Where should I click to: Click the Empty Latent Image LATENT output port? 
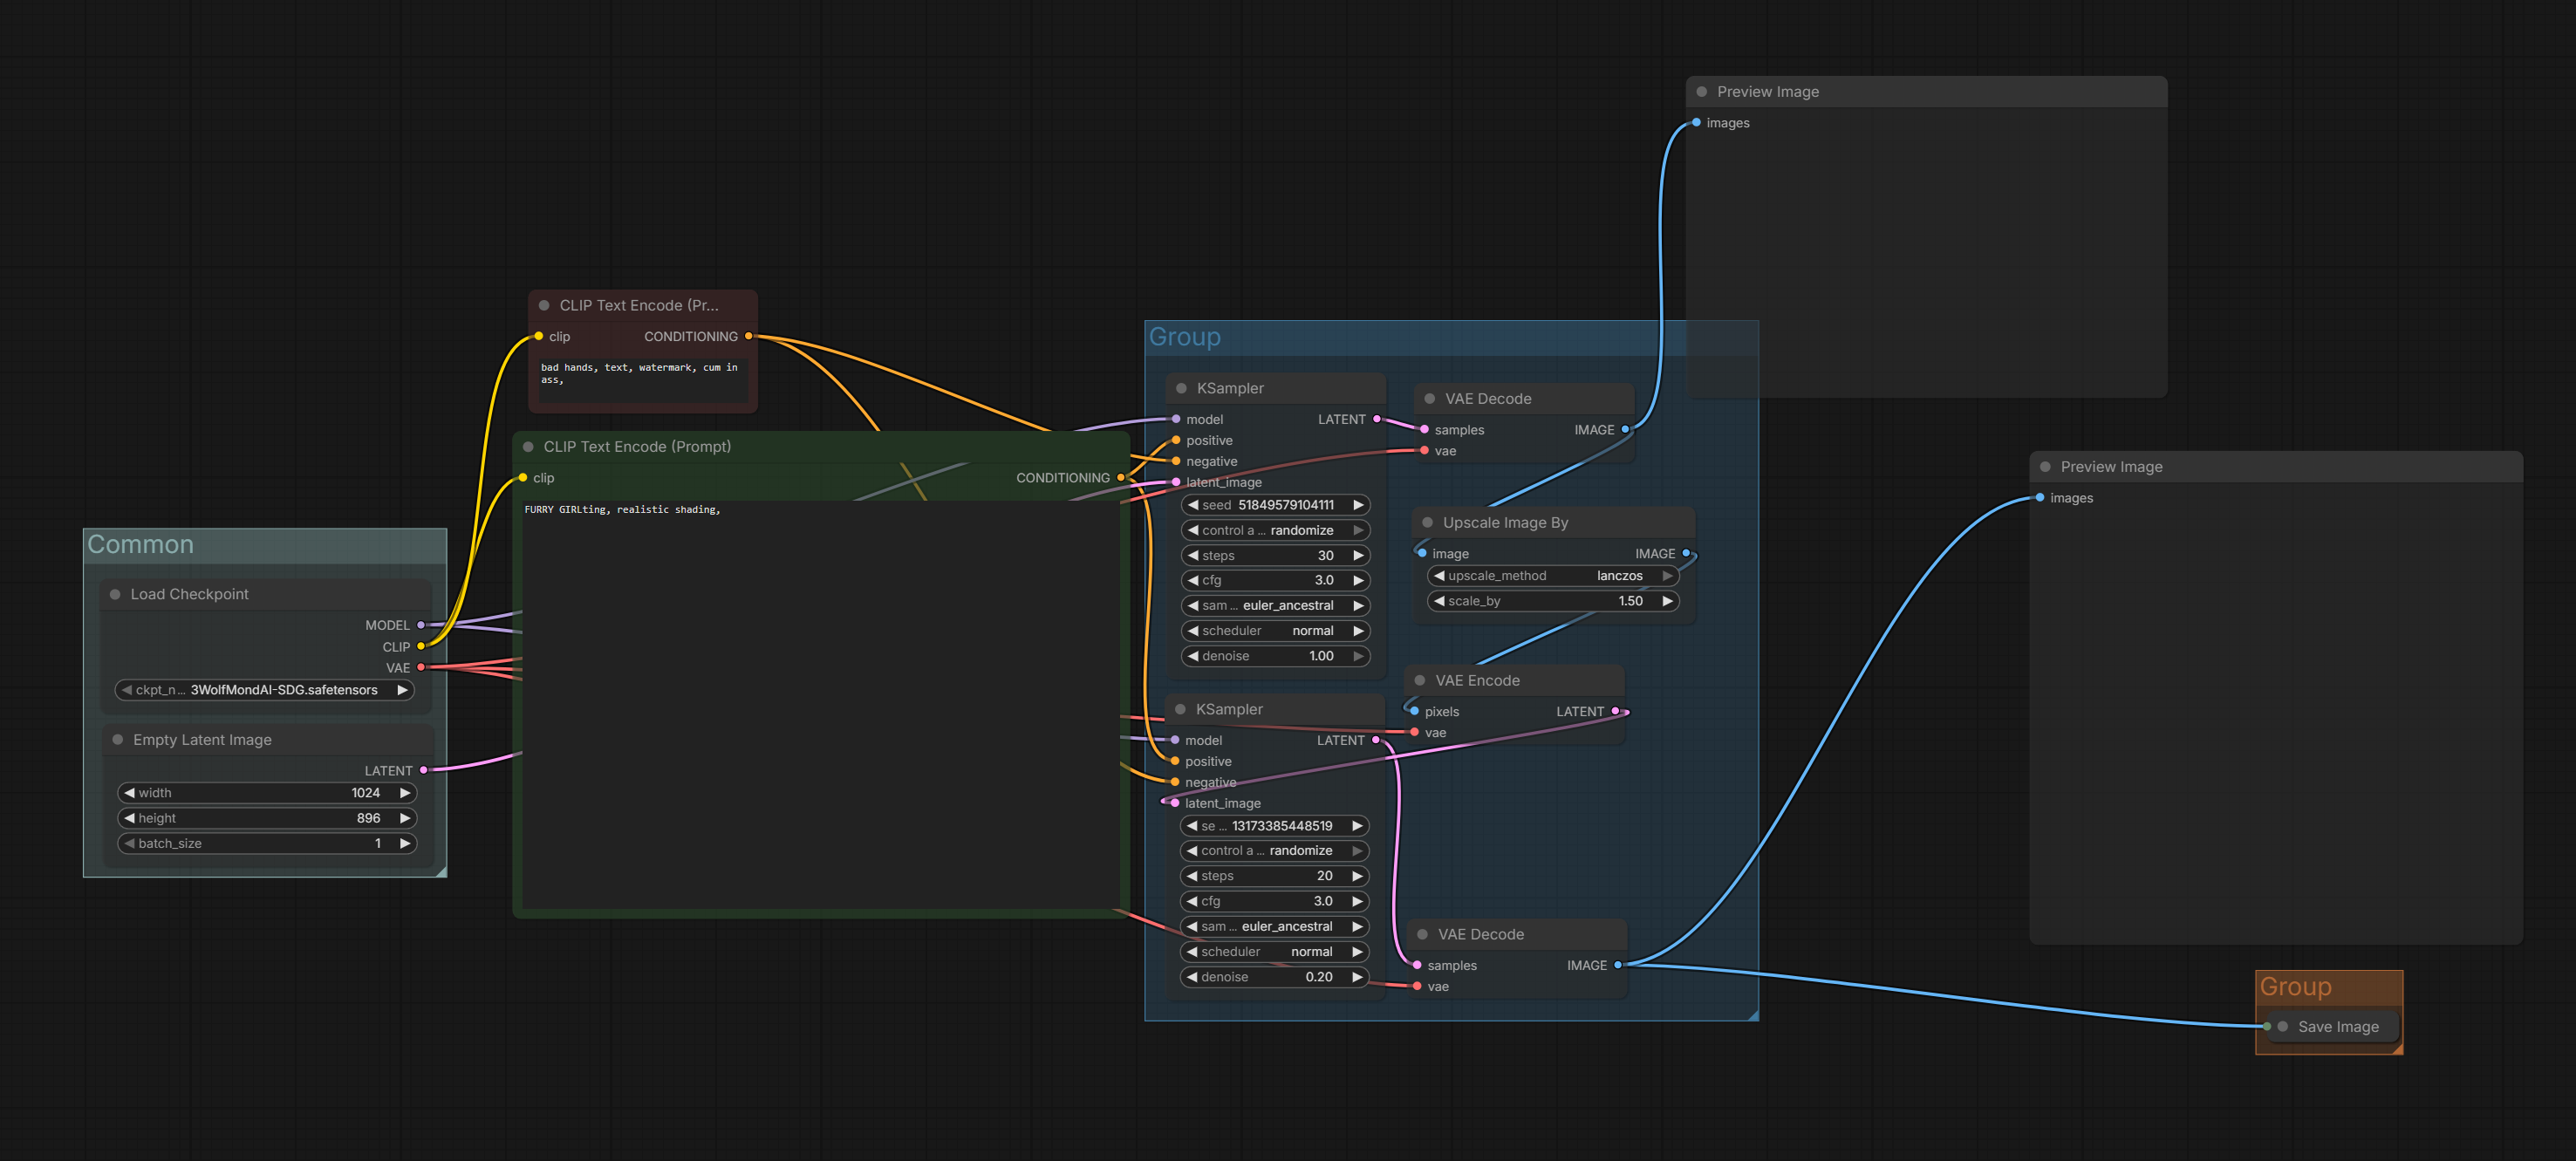click(424, 771)
